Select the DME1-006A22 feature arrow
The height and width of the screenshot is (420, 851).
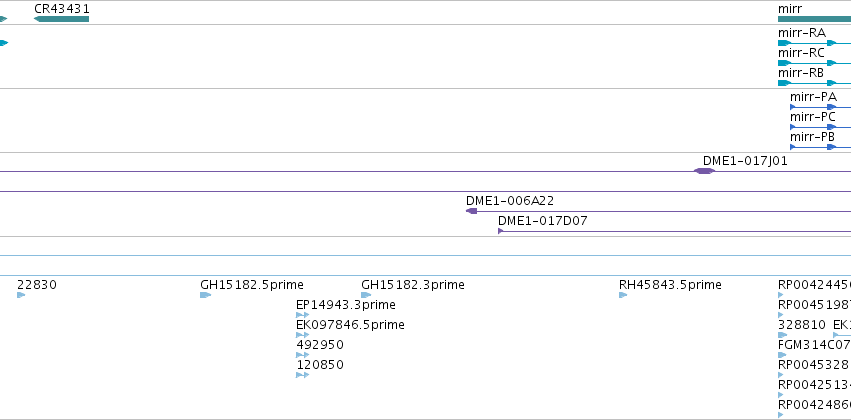(472, 211)
